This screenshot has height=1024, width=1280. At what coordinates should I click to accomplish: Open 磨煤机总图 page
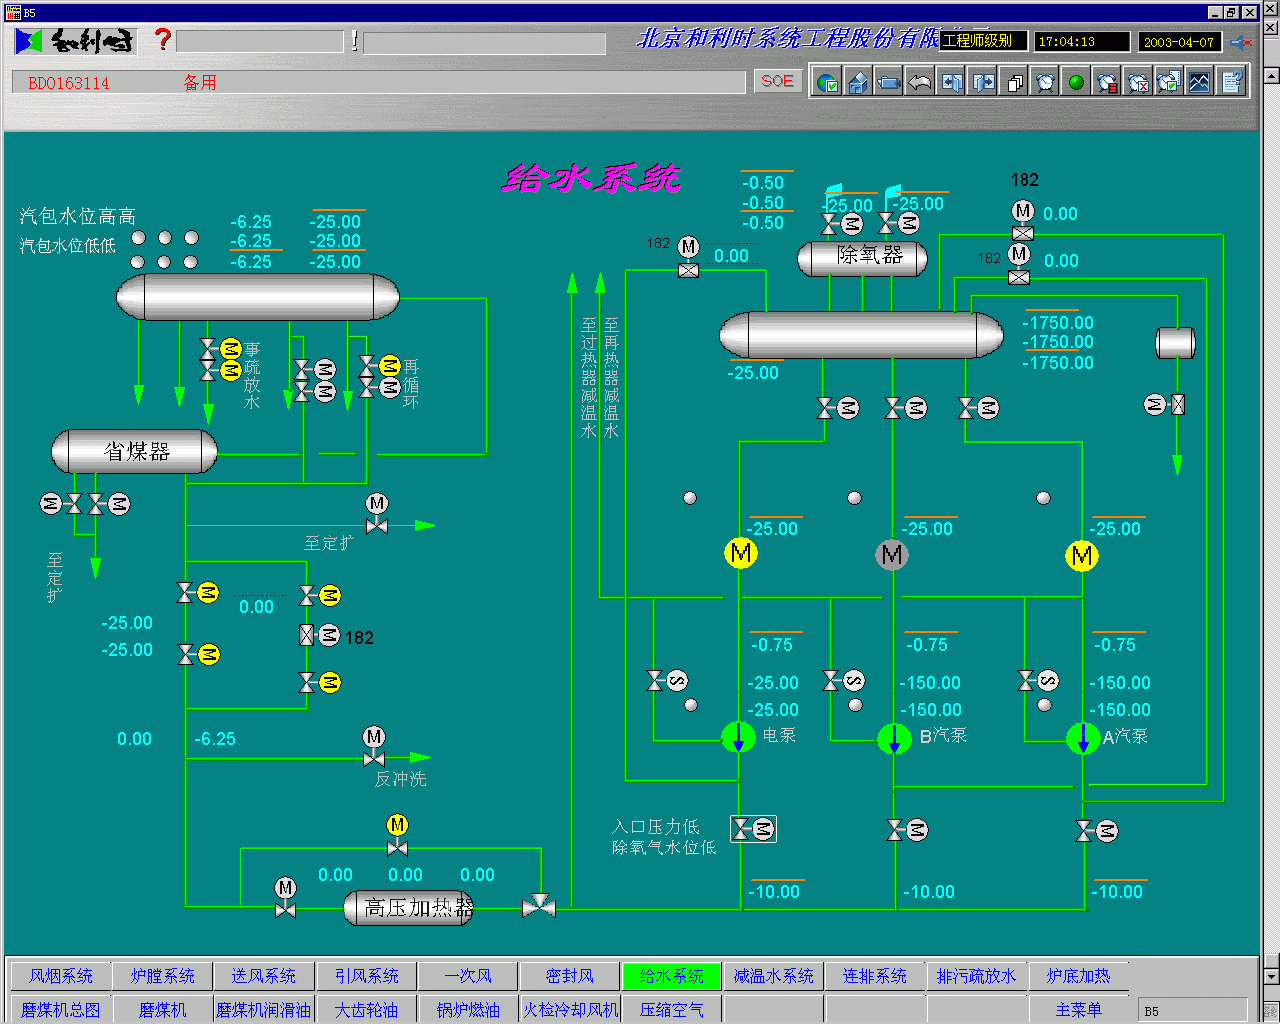point(61,1010)
